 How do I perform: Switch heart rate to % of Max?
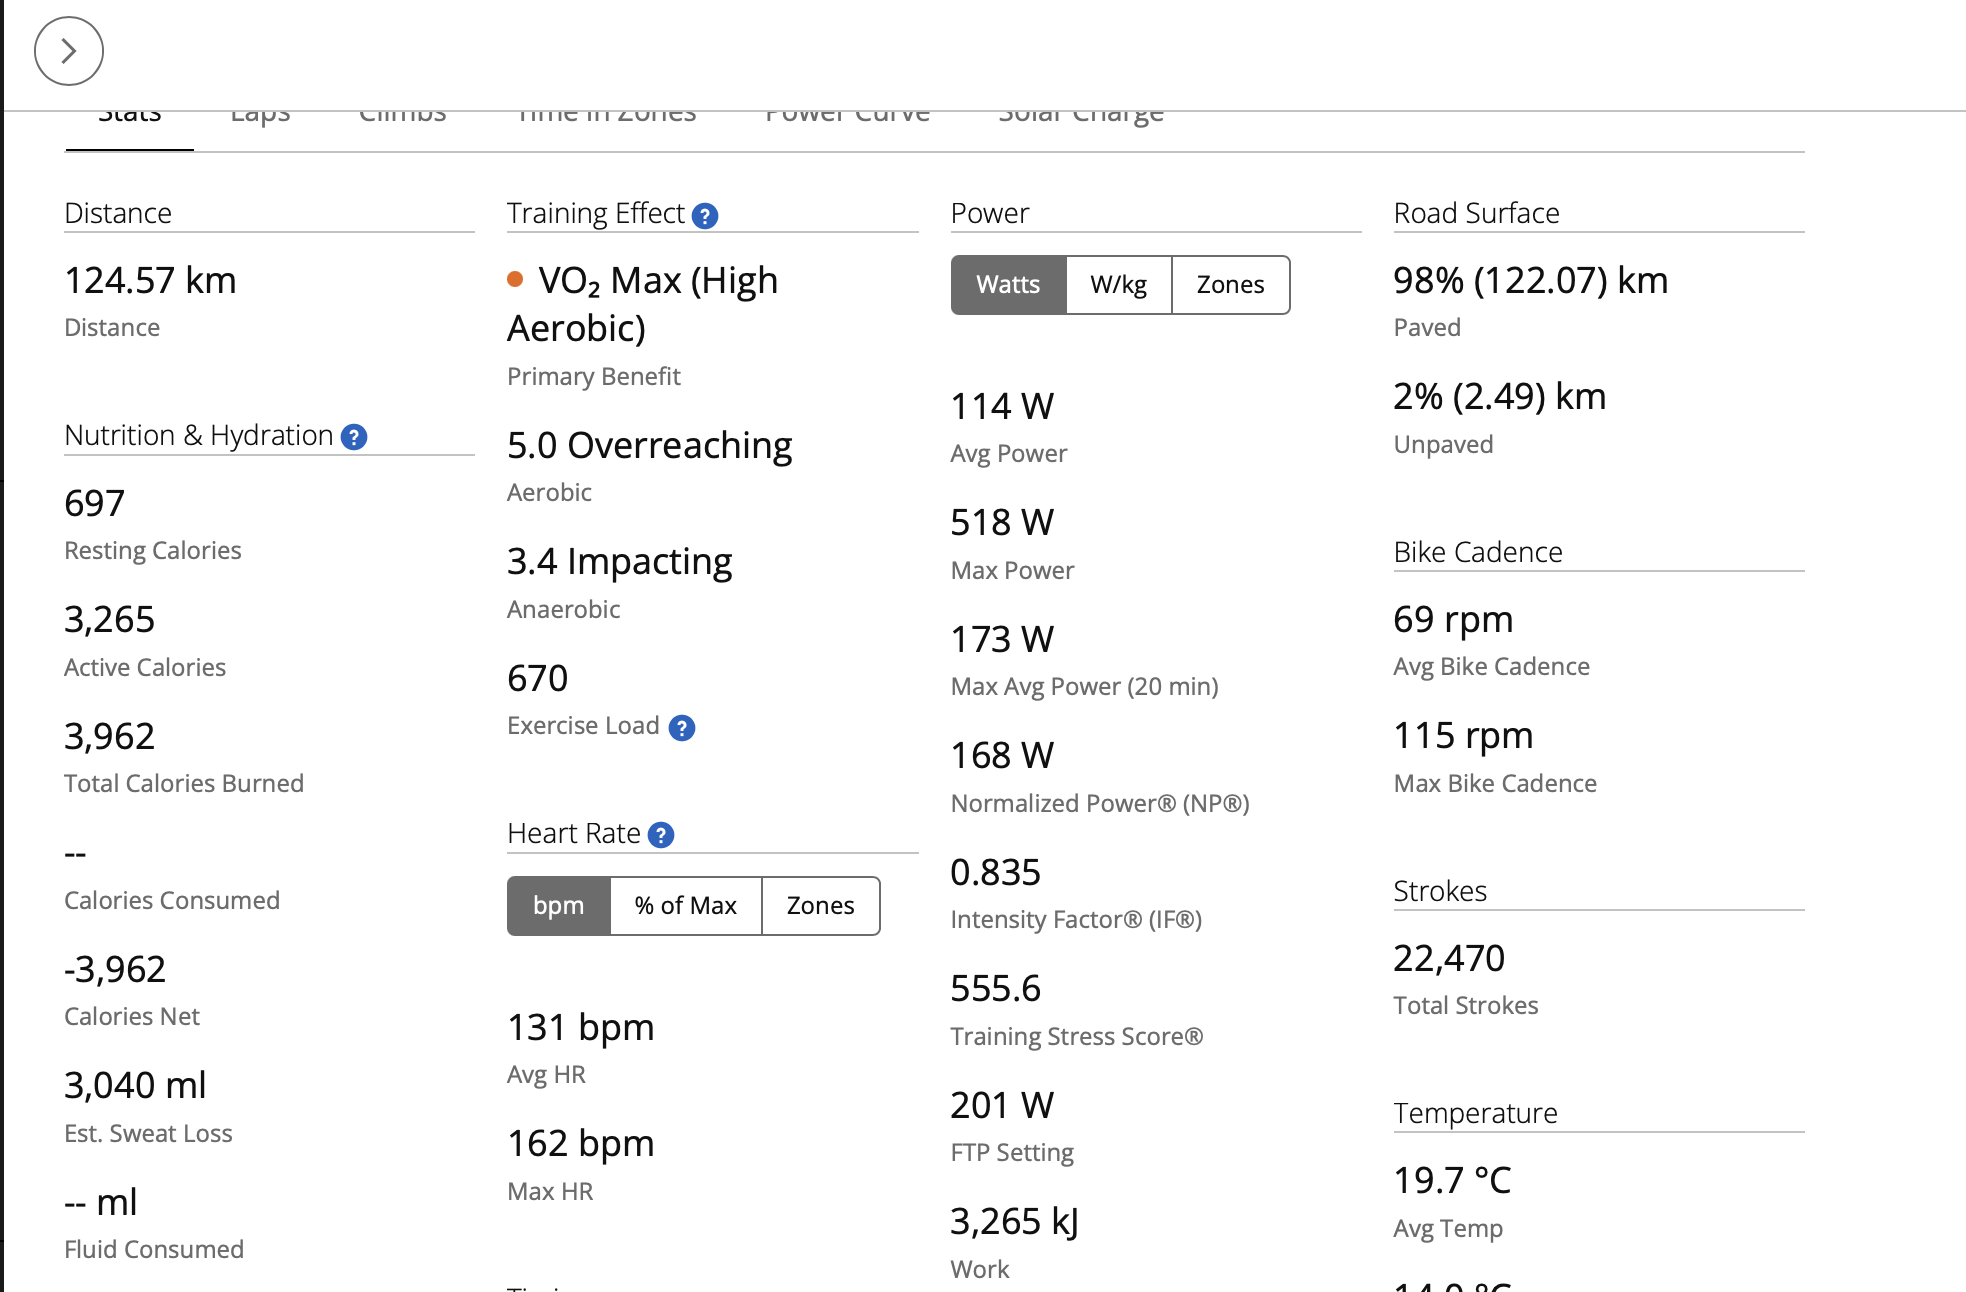tap(686, 906)
